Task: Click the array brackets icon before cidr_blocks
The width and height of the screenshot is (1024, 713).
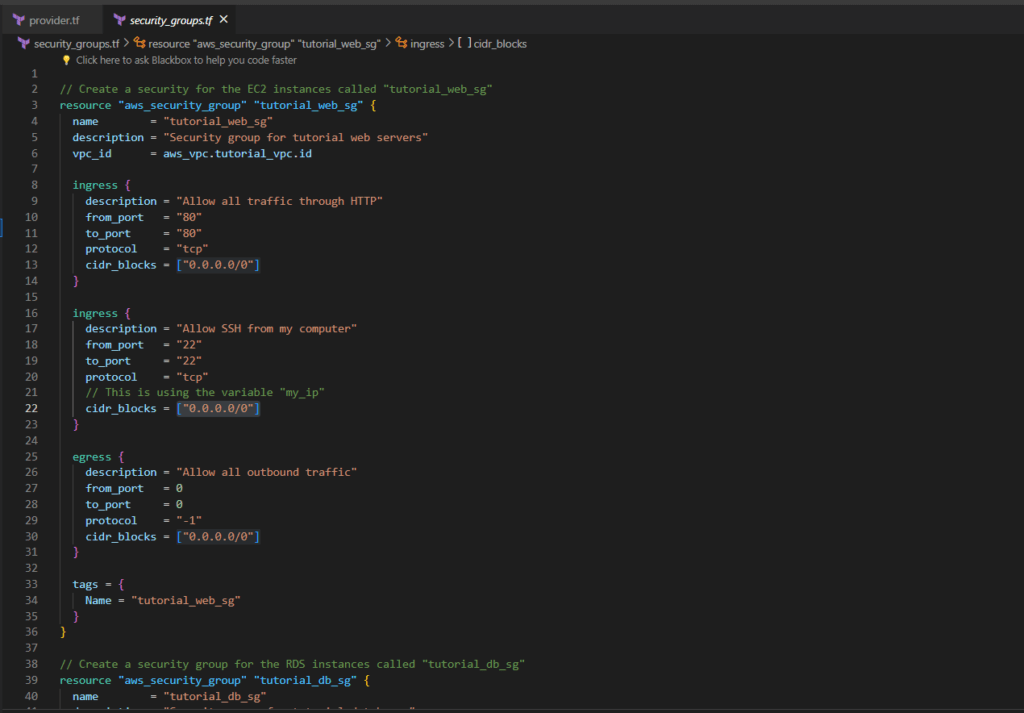Action: [465, 44]
